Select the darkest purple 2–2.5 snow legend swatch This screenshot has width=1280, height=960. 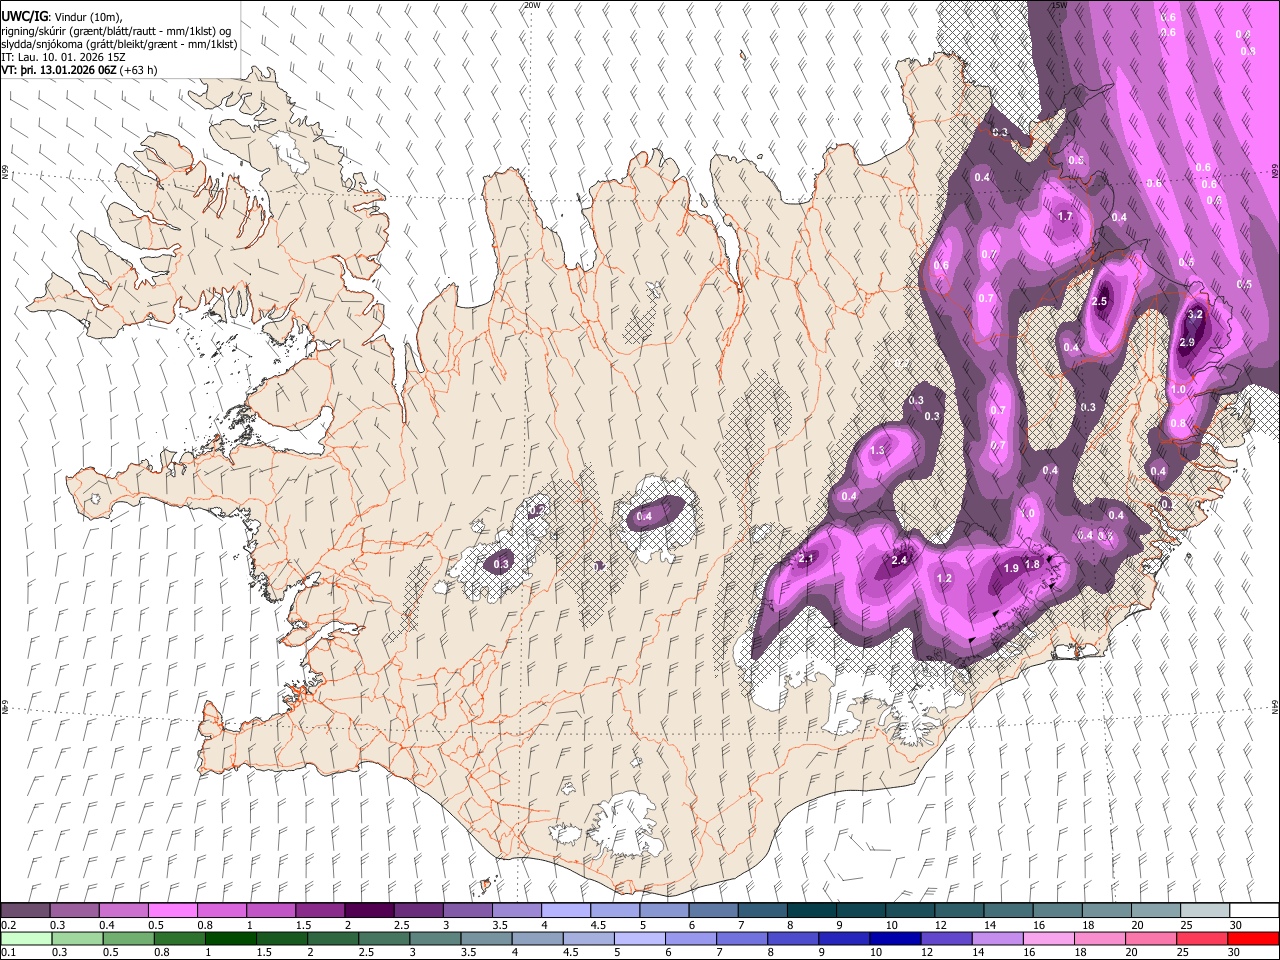click(369, 911)
